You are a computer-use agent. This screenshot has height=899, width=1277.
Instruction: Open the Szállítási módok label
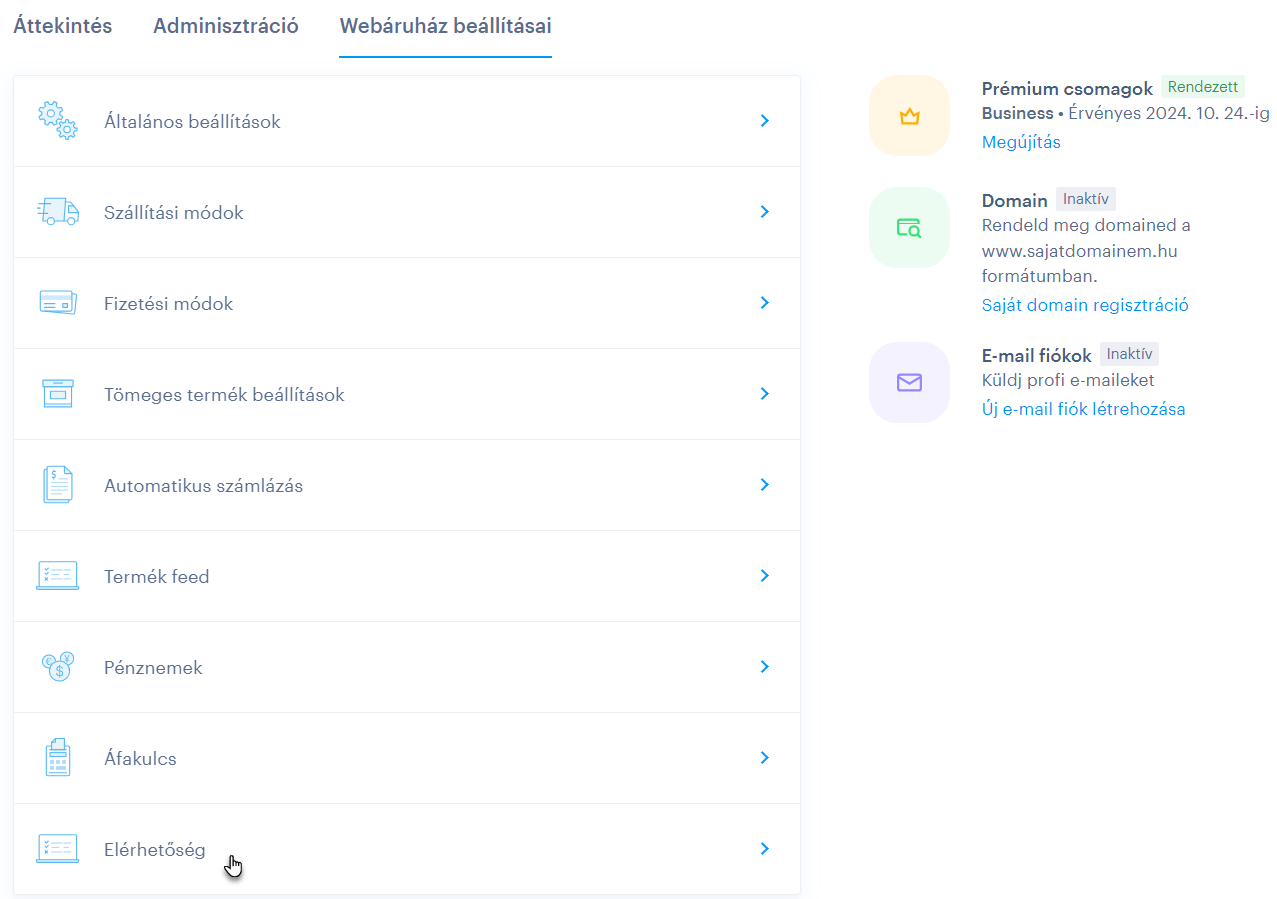(174, 213)
